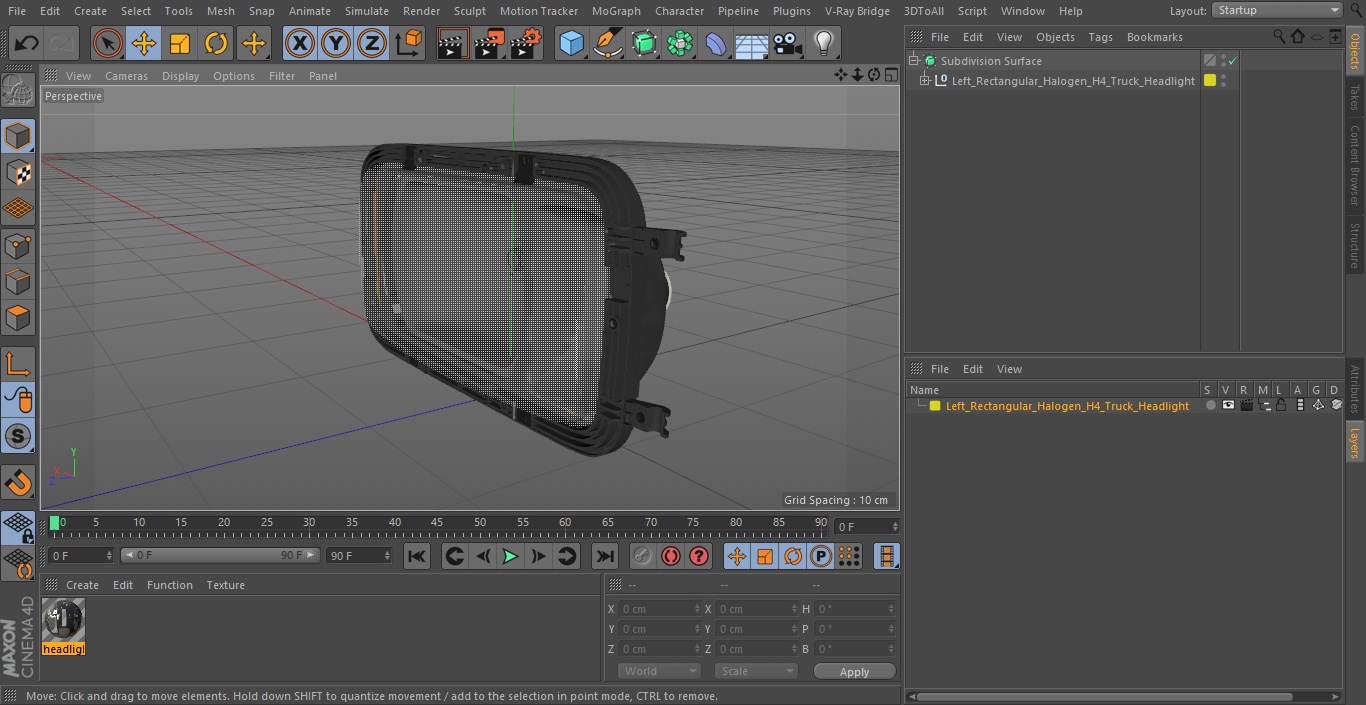Open the Layout Startup dropdown
1366x705 pixels.
tap(1277, 10)
